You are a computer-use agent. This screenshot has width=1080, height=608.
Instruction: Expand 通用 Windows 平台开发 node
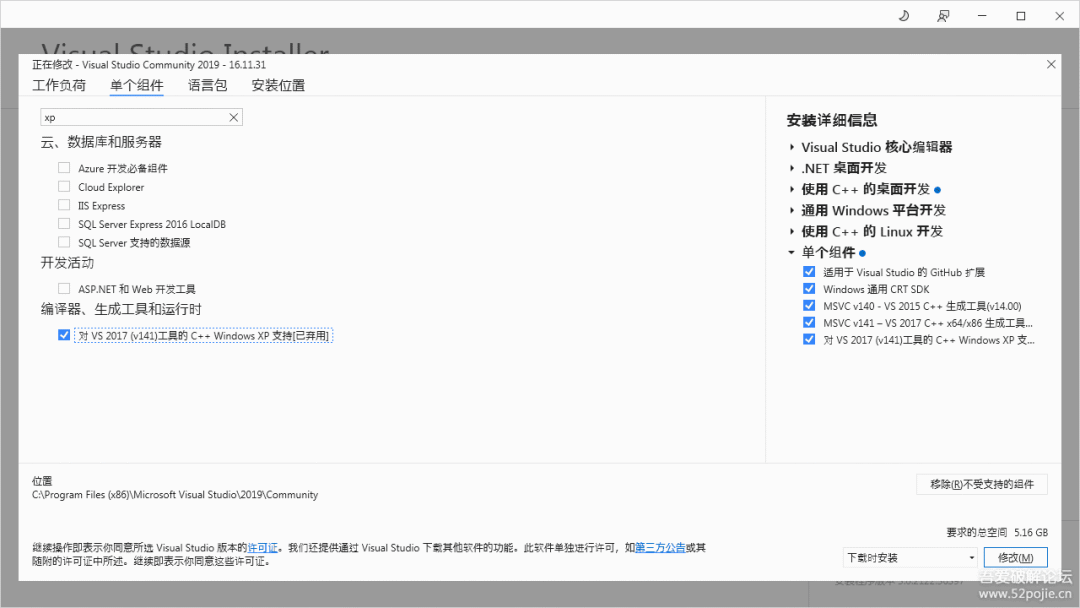pyautogui.click(x=792, y=211)
